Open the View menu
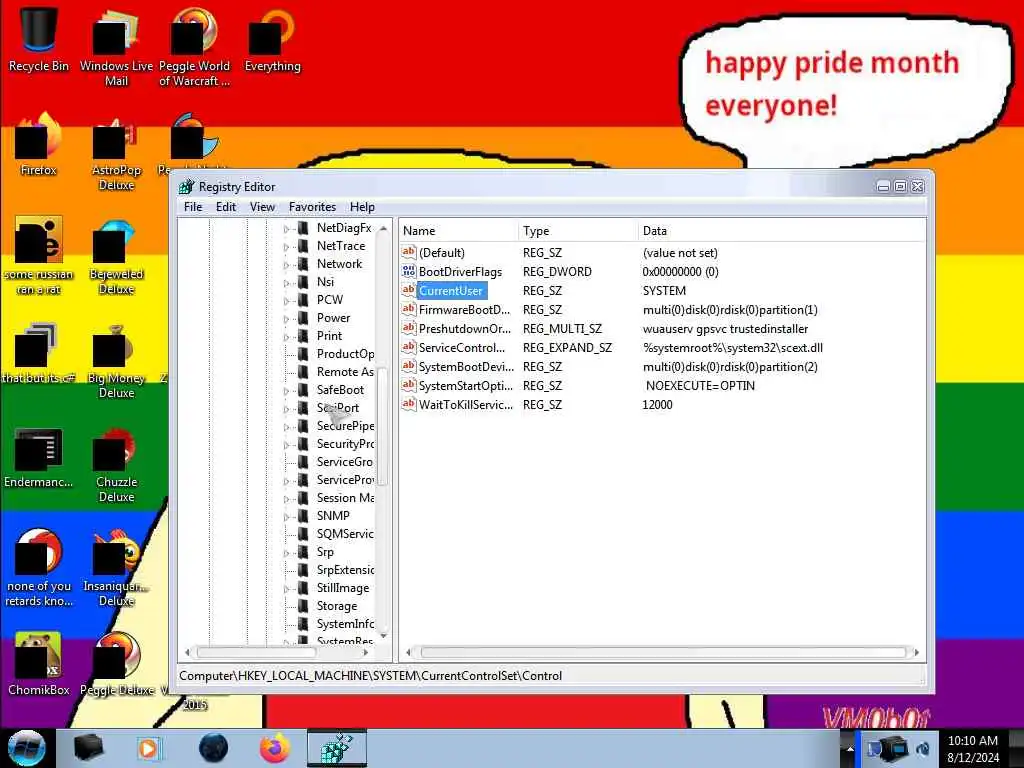This screenshot has width=1024, height=768. (x=263, y=207)
